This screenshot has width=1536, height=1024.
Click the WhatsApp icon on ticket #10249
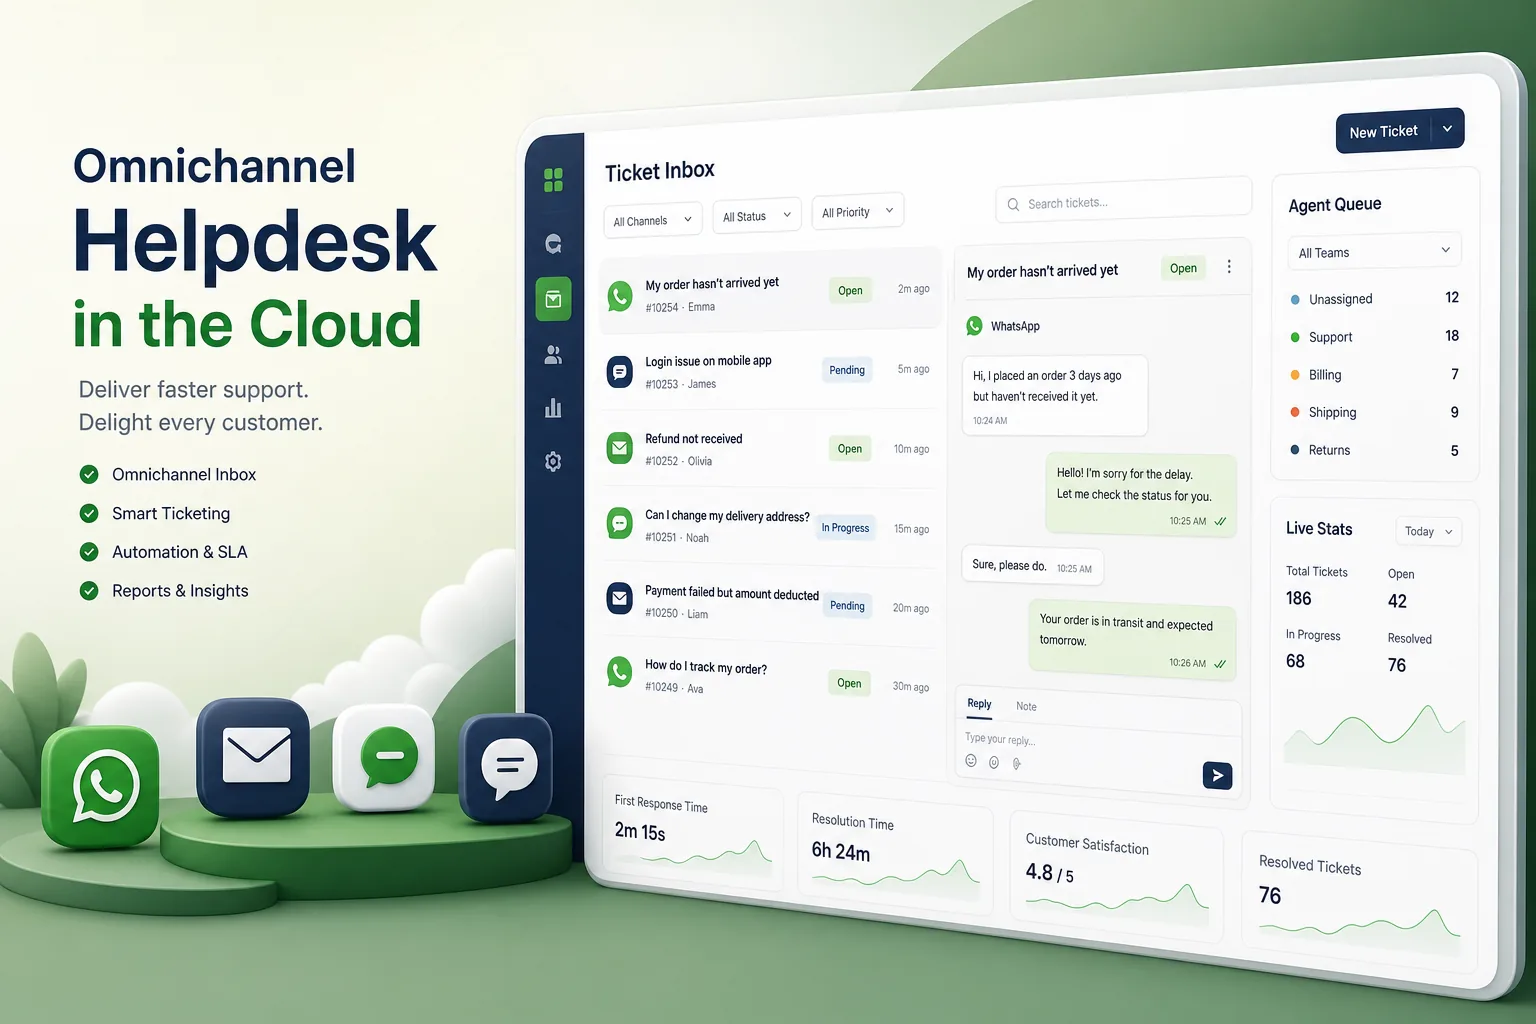point(620,672)
